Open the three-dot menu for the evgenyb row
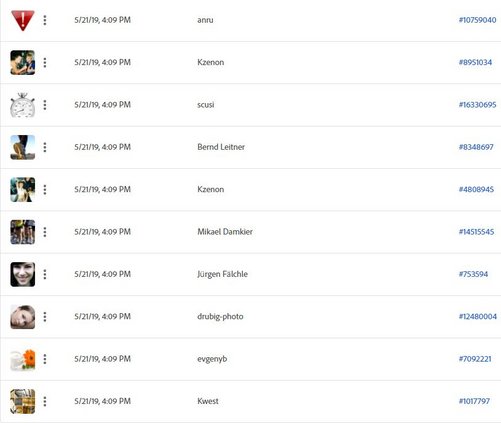501x423 pixels. click(x=45, y=359)
